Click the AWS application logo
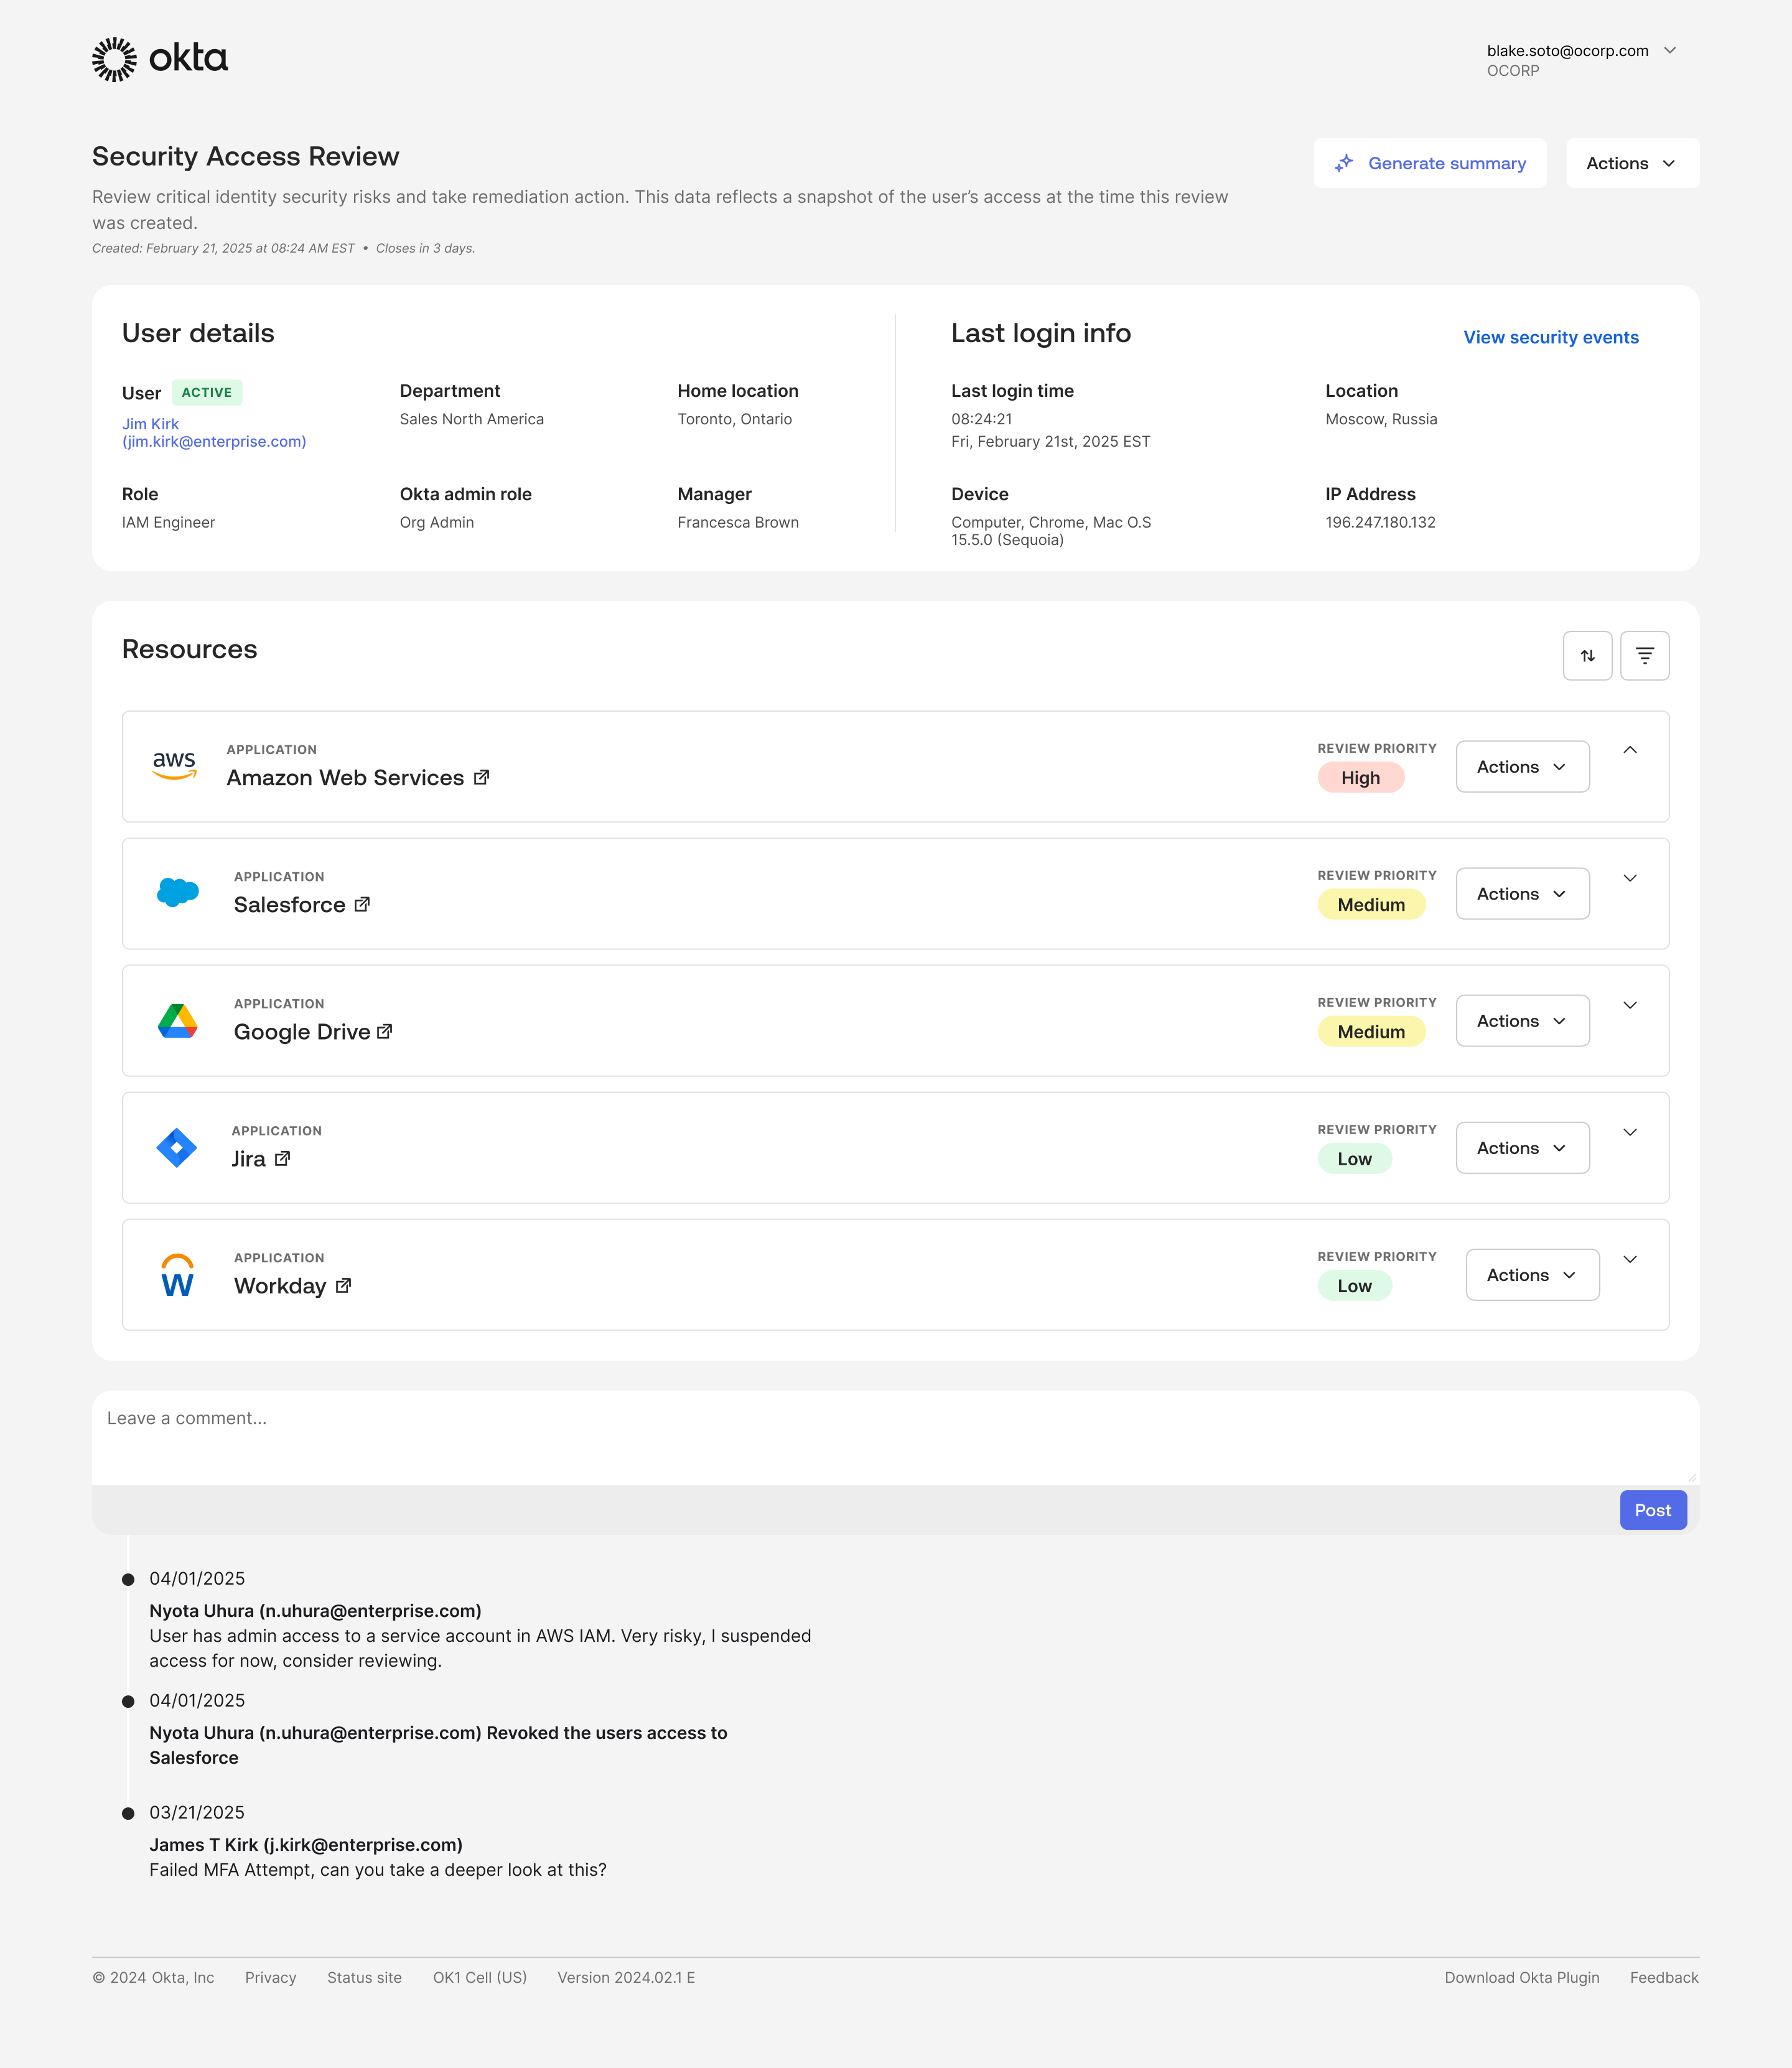 pos(174,766)
